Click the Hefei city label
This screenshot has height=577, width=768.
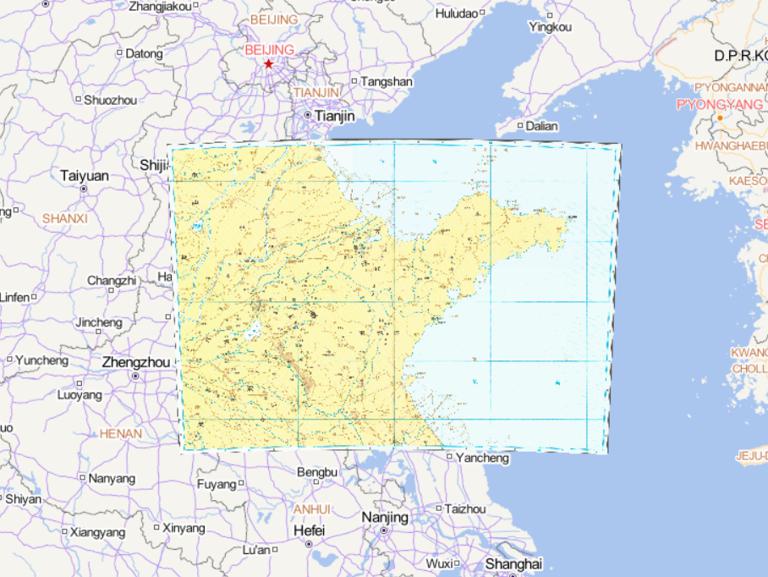309,530
